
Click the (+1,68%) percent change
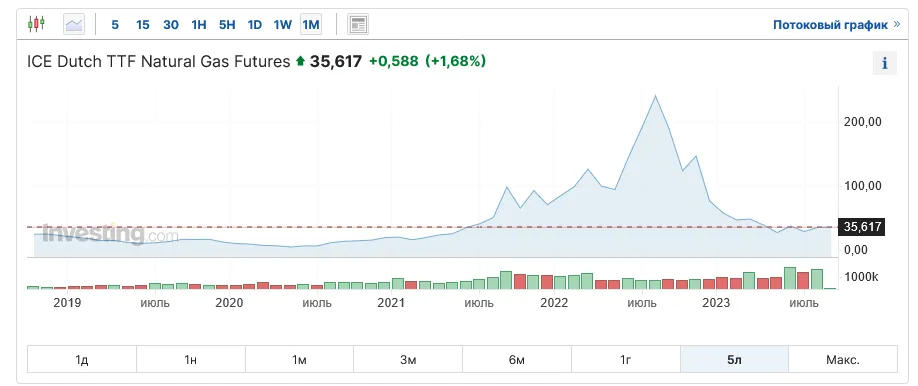[455, 61]
